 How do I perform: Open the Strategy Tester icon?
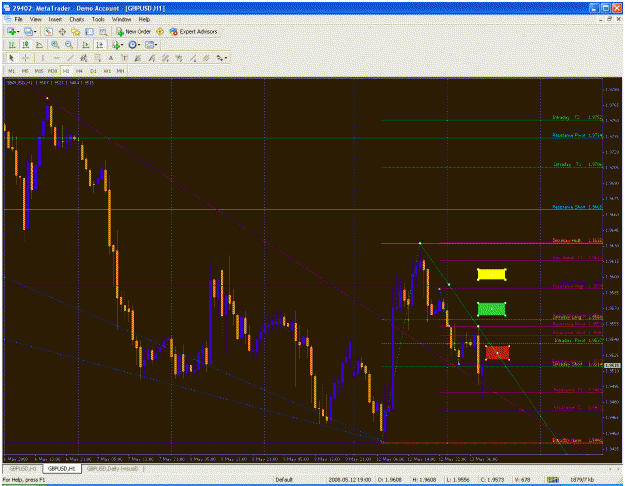(x=103, y=32)
